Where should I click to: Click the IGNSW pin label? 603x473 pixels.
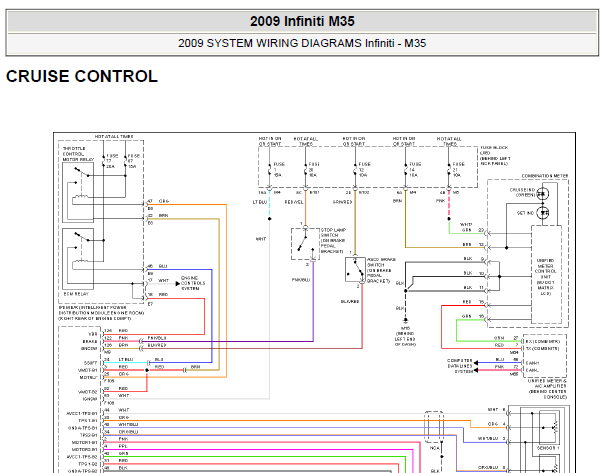[x=90, y=399]
